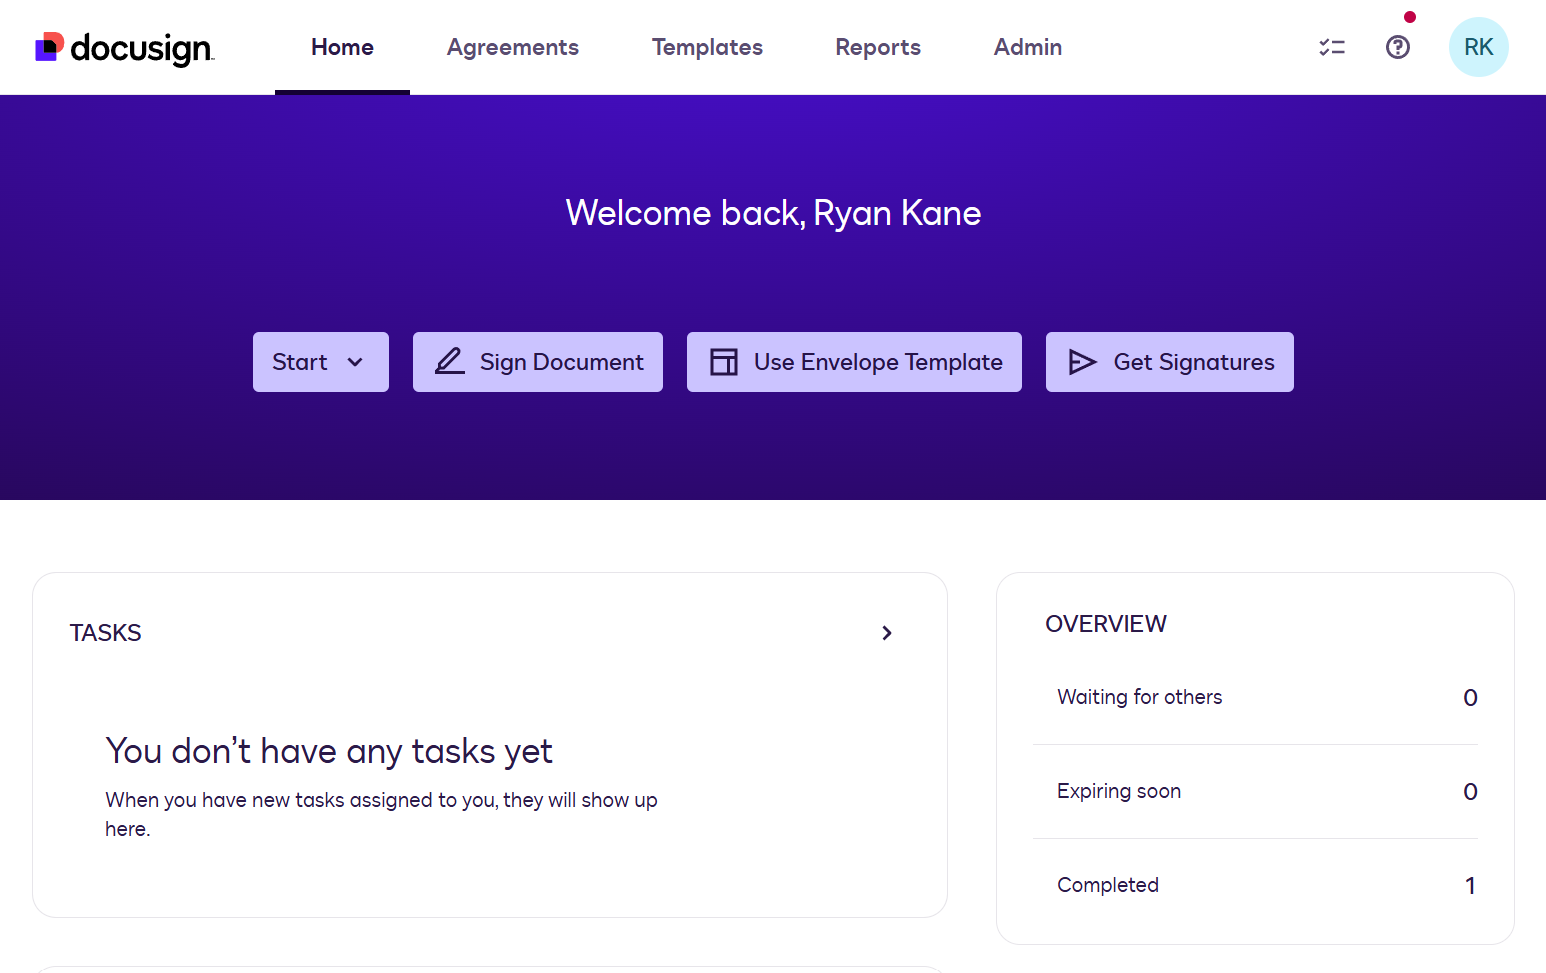This screenshot has height=973, width=1546.
Task: Expand the Tasks panel chevron arrow
Action: 887,633
